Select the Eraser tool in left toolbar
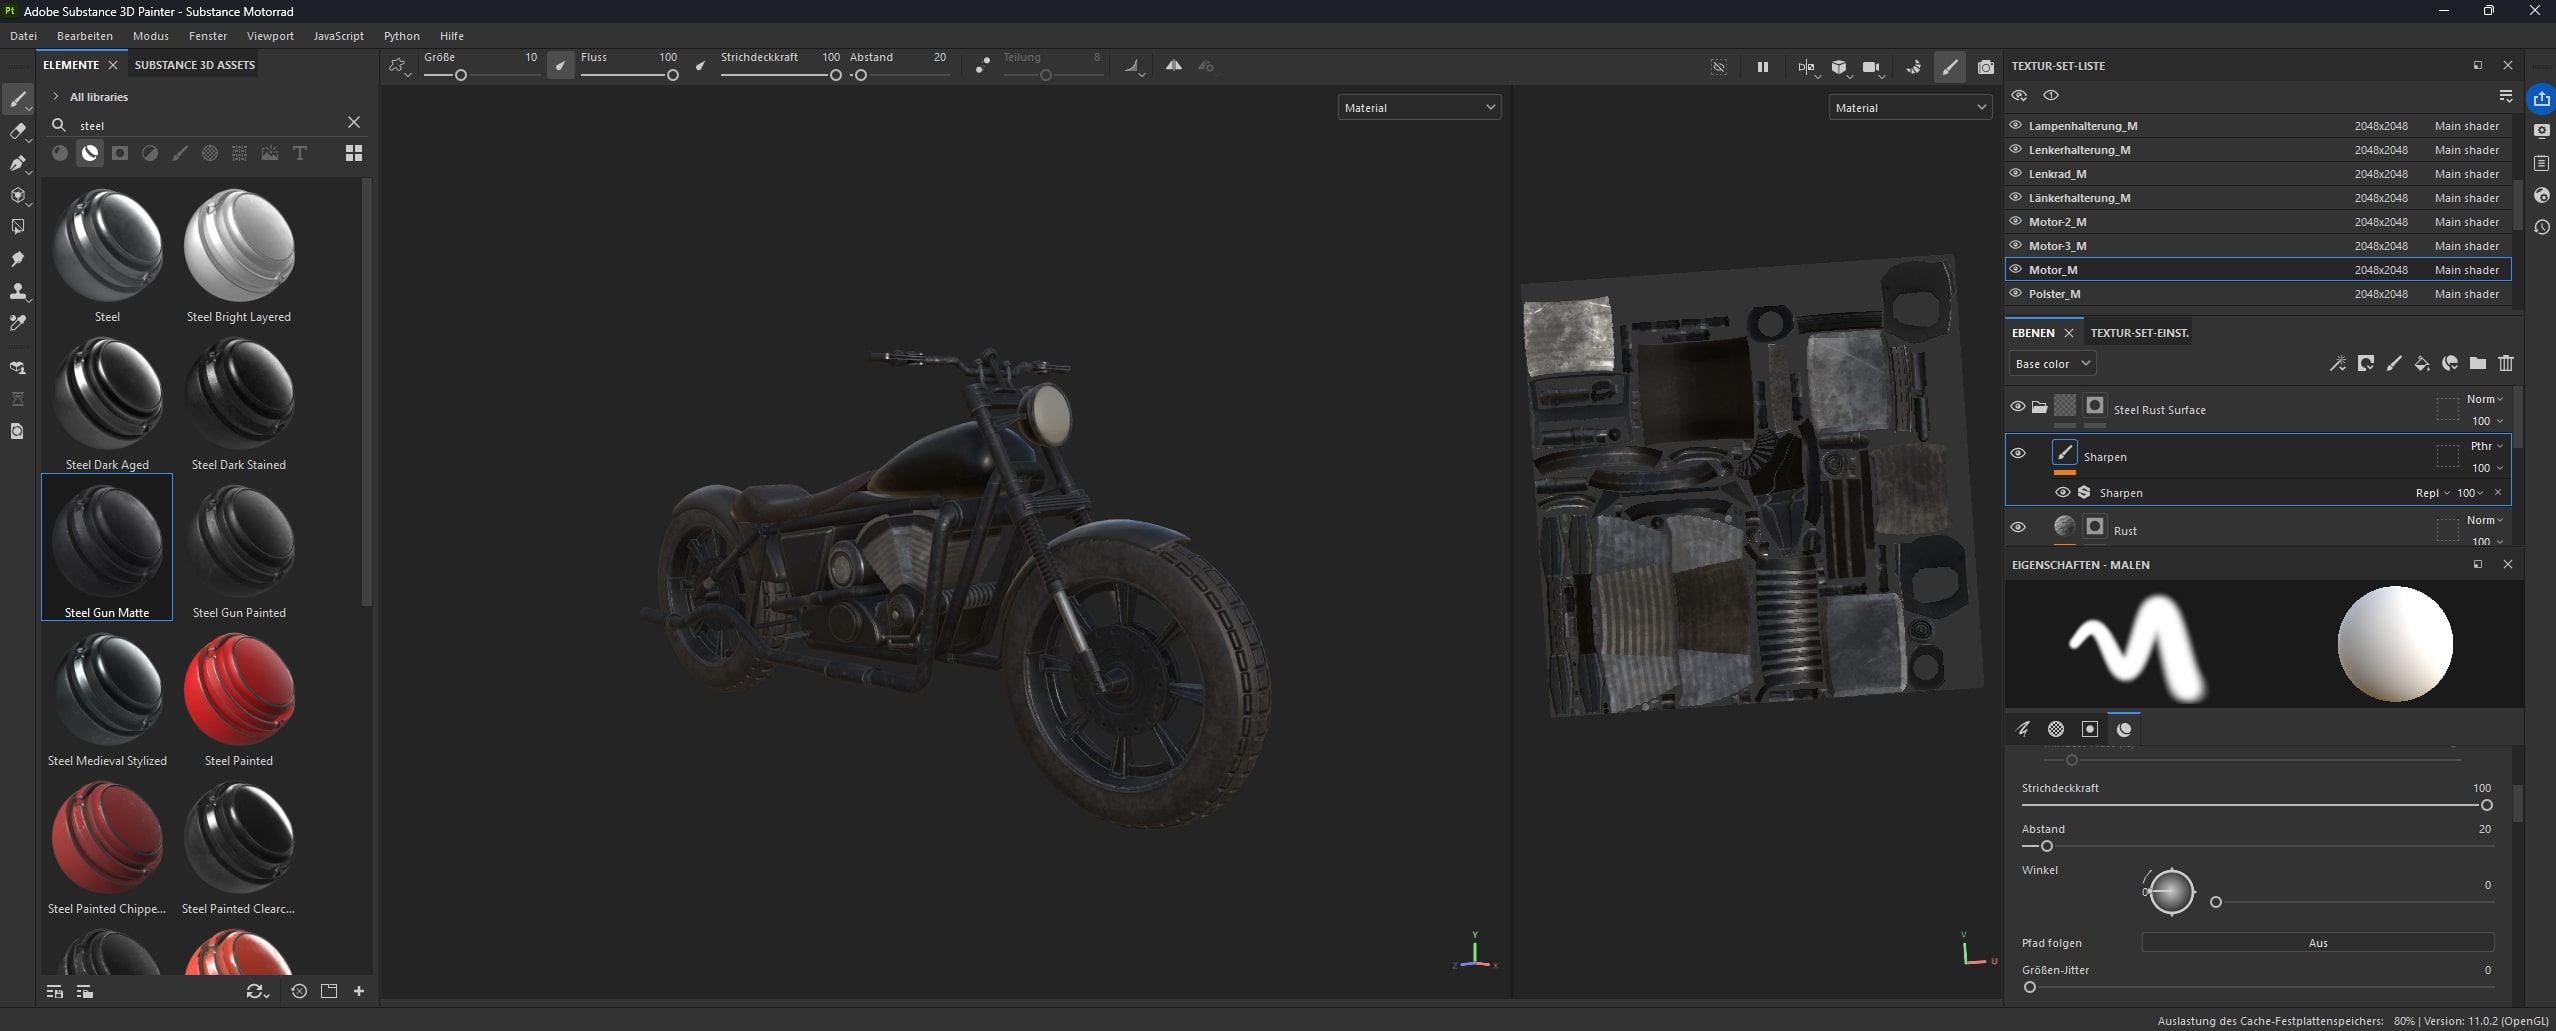2556x1031 pixels. pos(17,131)
